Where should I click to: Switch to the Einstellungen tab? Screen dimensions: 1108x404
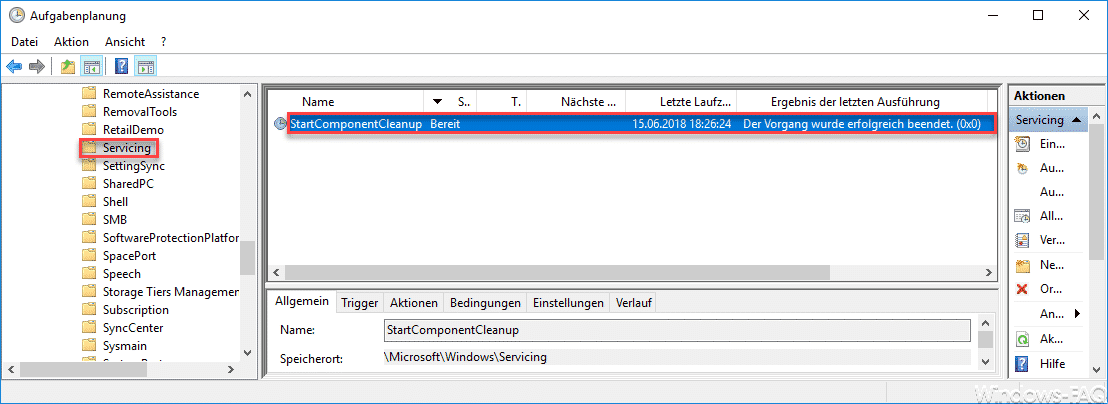[568, 303]
